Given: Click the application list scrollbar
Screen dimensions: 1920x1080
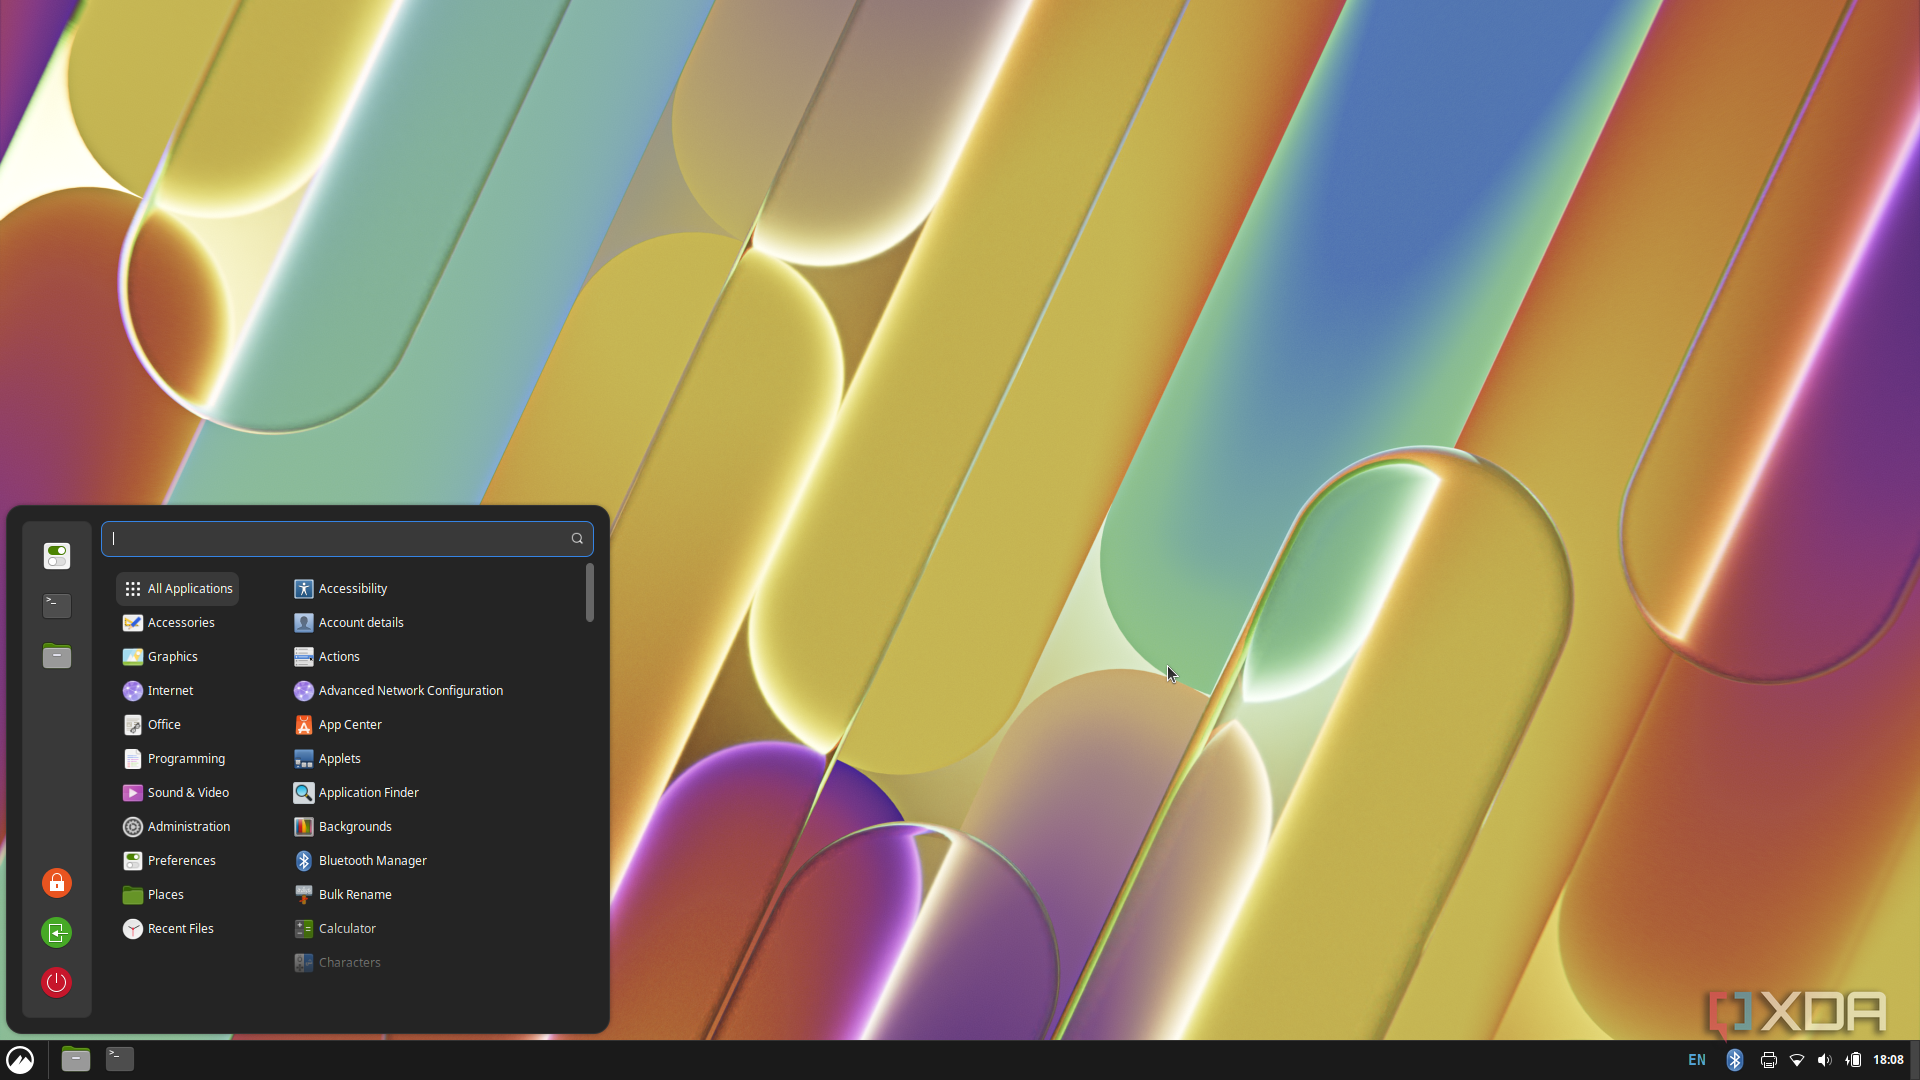Looking at the screenshot, I should click(590, 593).
